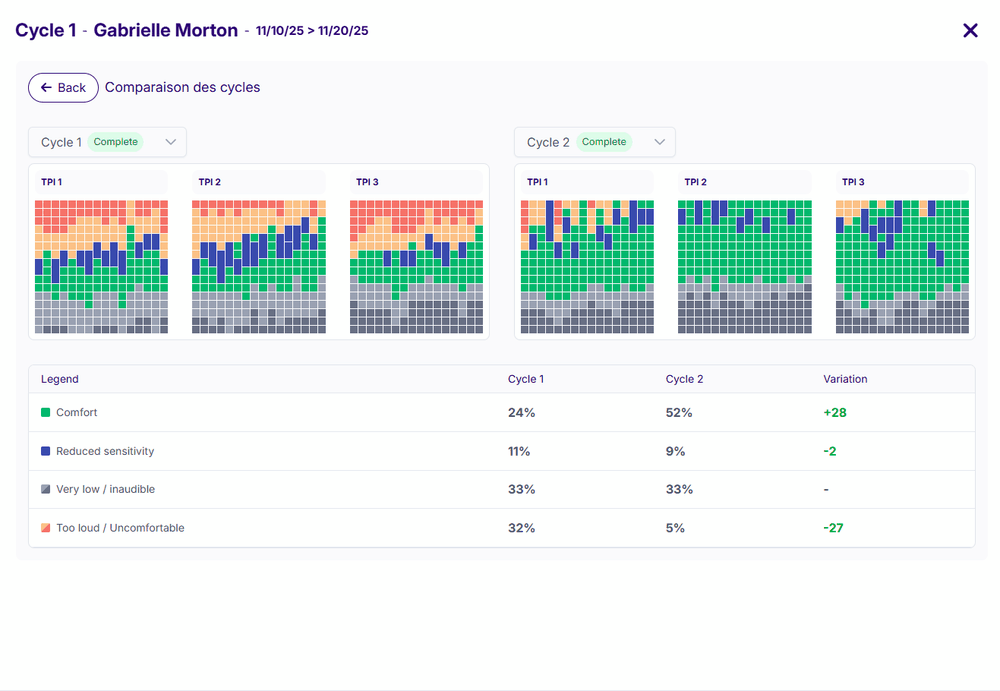Open the Cycle 2 dropdown selector
The image size is (1000, 691).
point(594,142)
